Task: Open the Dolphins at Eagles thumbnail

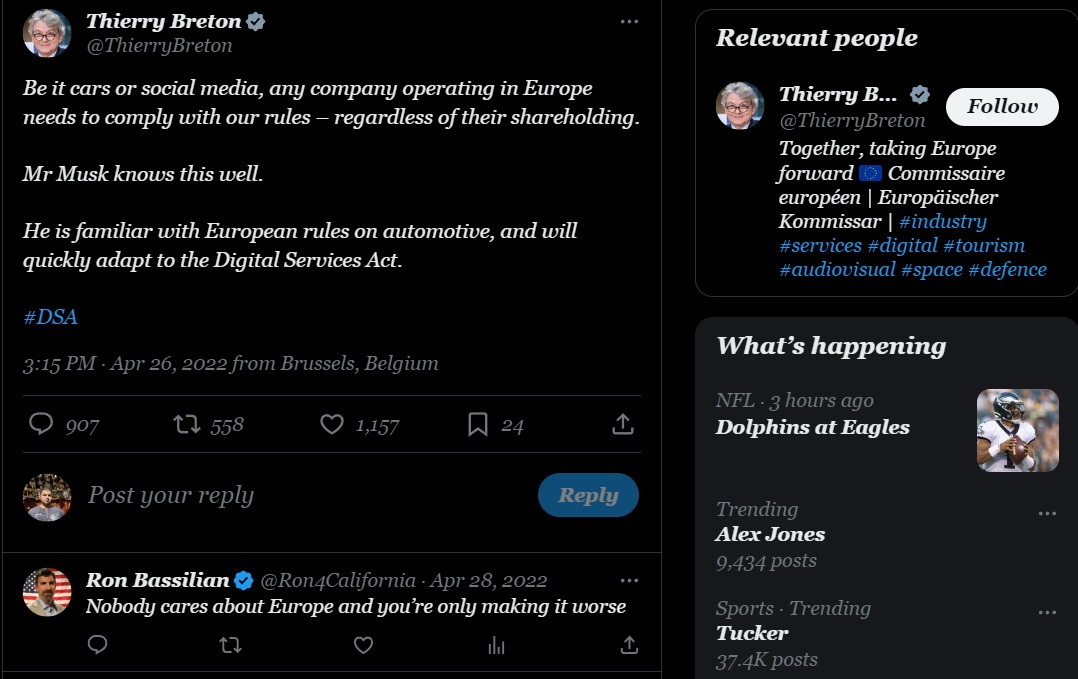Action: coord(1017,430)
